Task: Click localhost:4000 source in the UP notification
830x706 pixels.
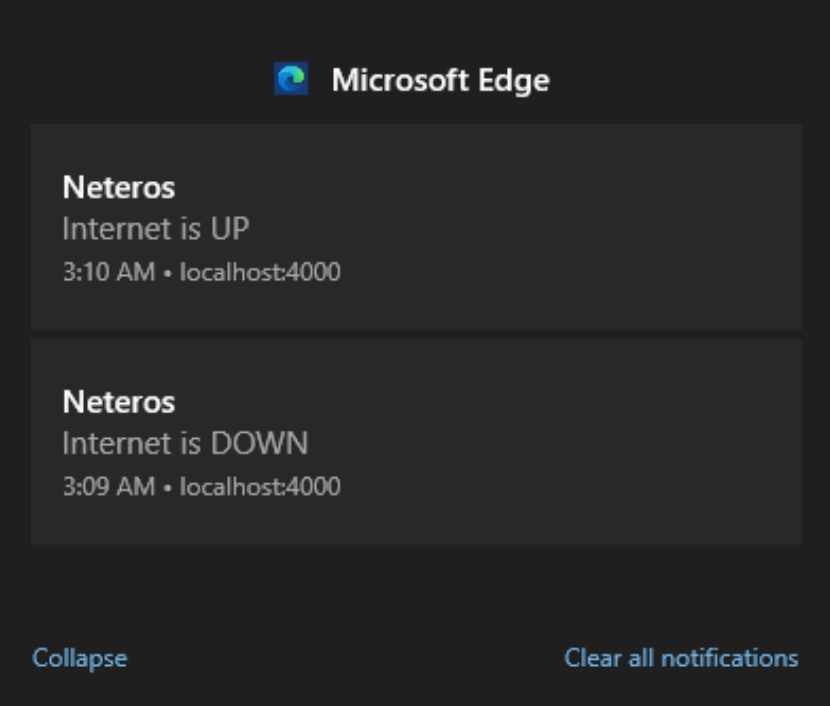Action: click(260, 272)
